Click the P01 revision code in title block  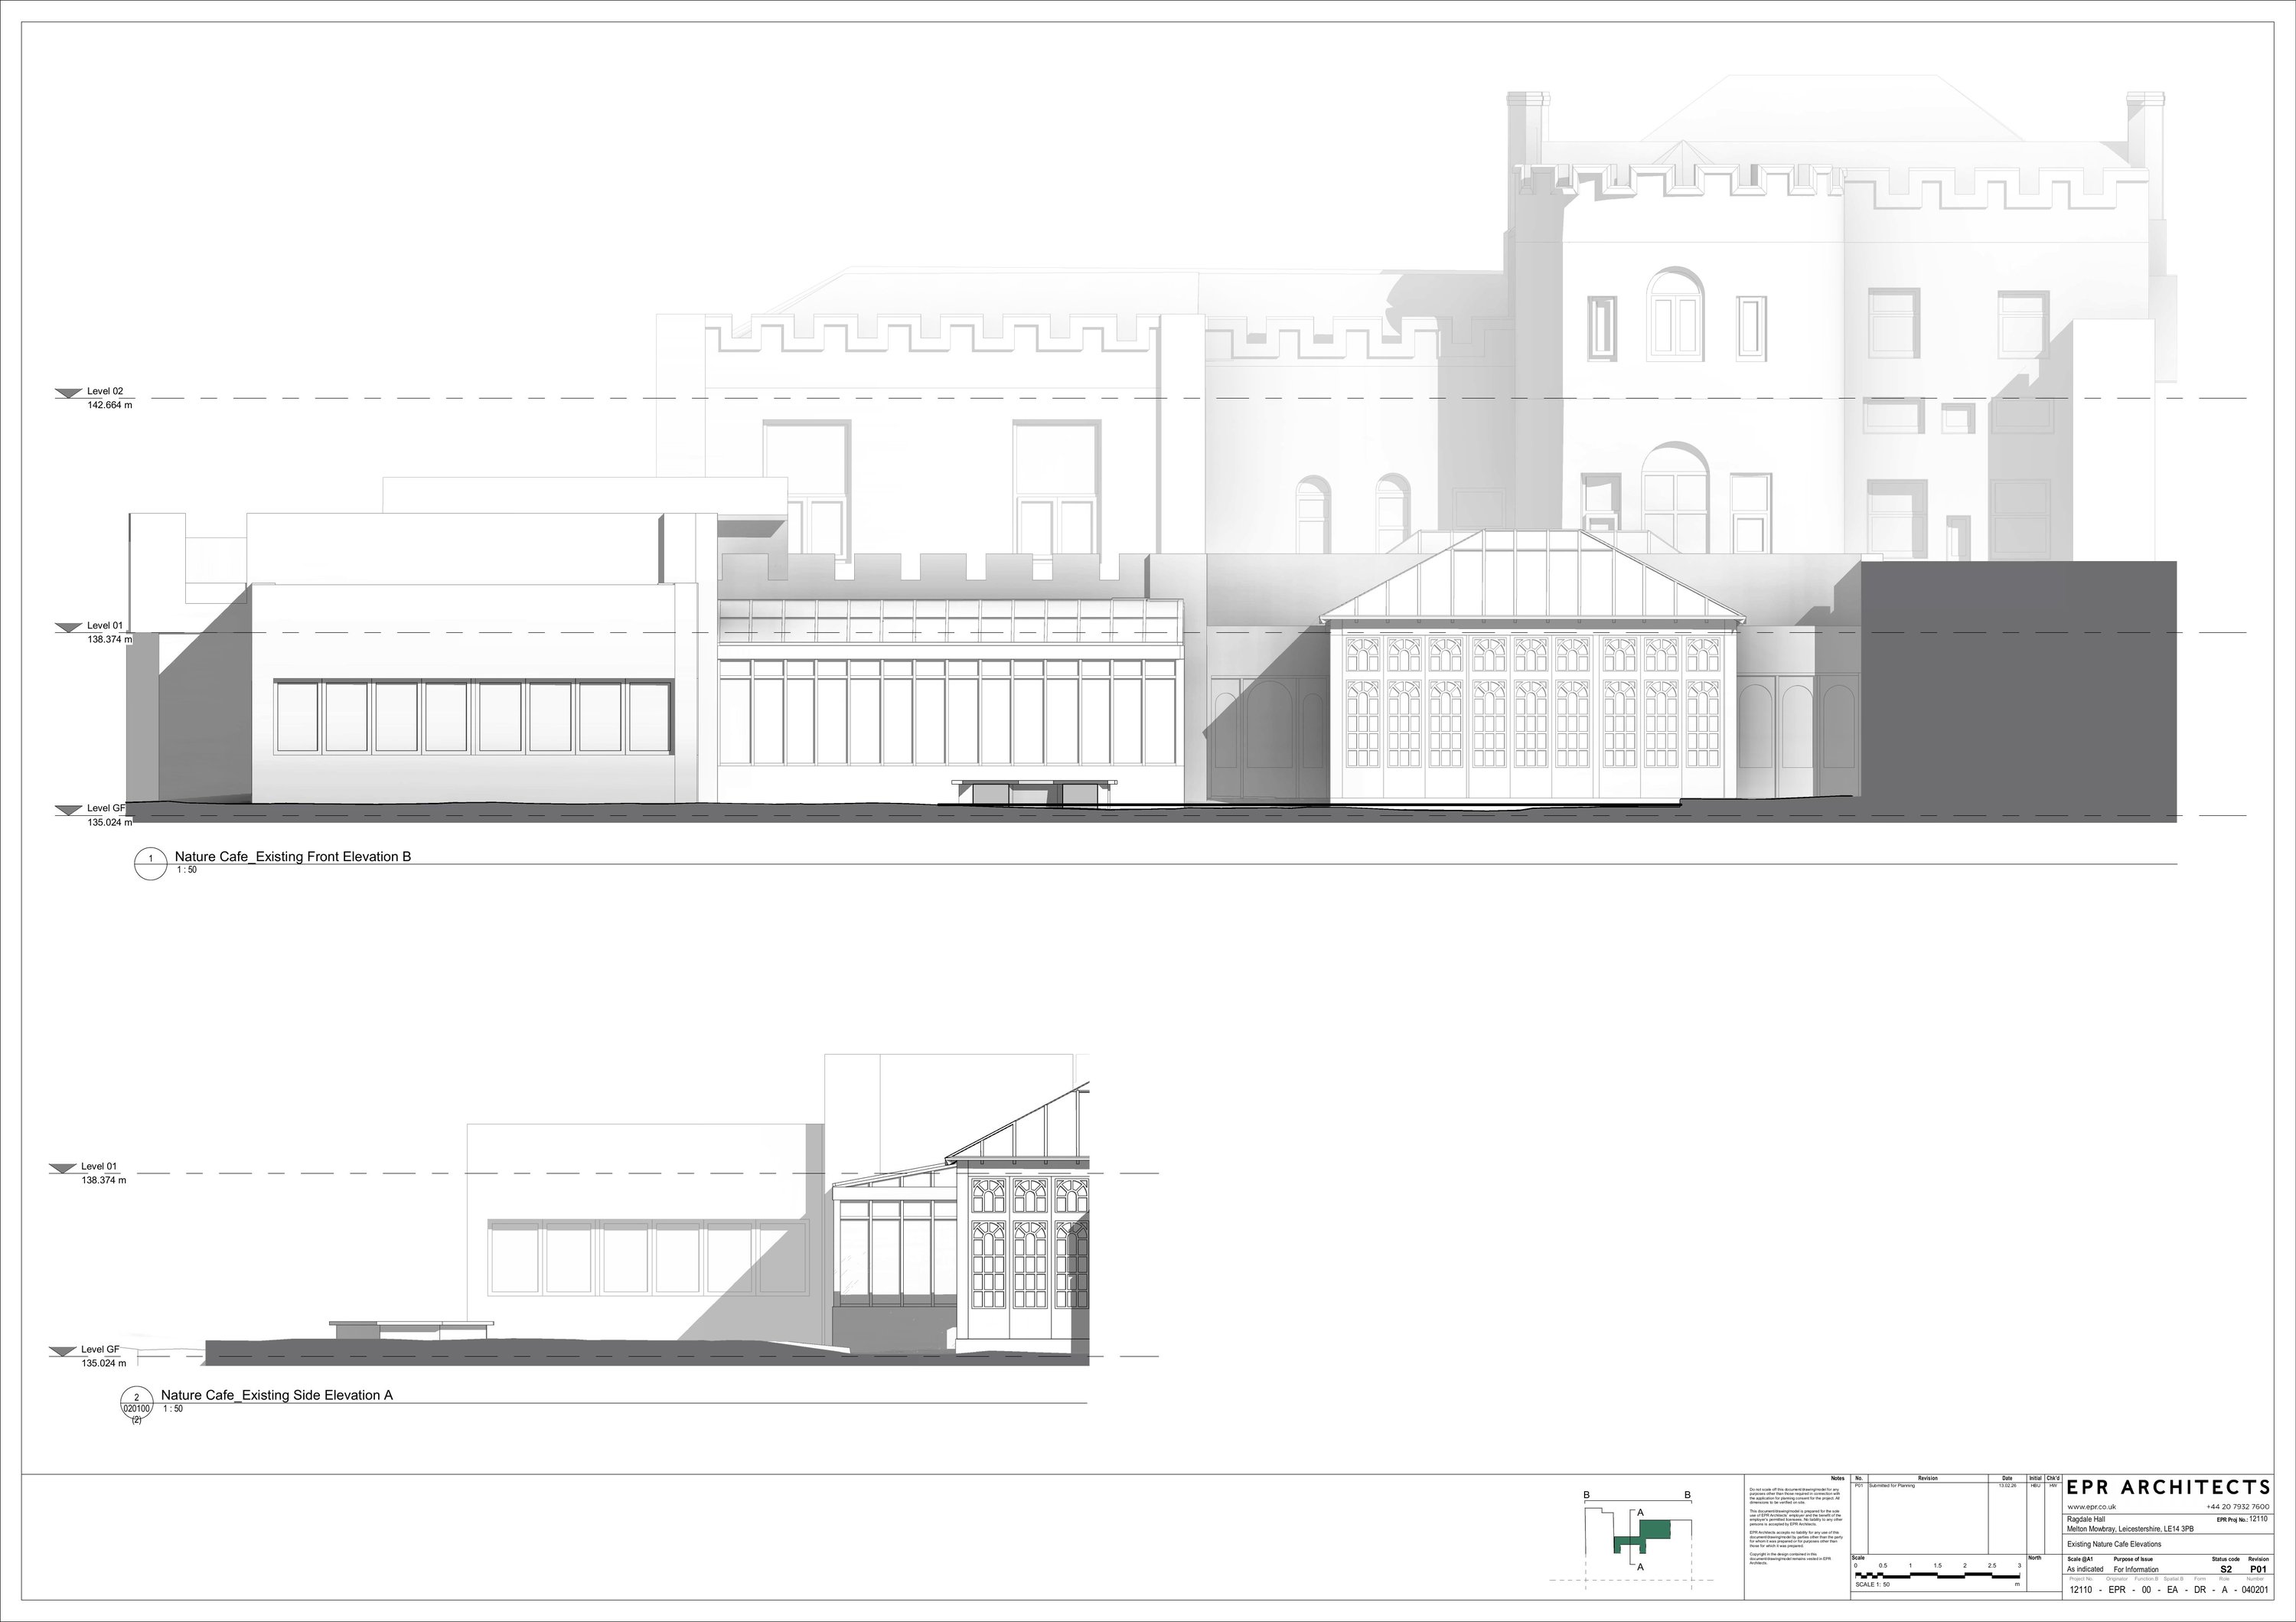click(2258, 1569)
